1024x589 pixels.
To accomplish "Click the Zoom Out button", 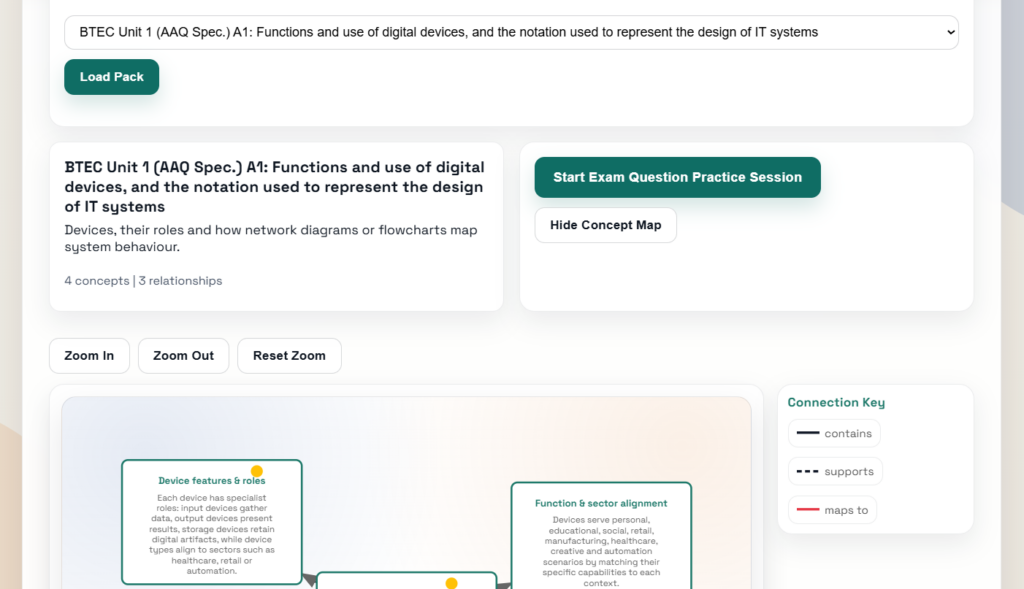I will 184,356.
